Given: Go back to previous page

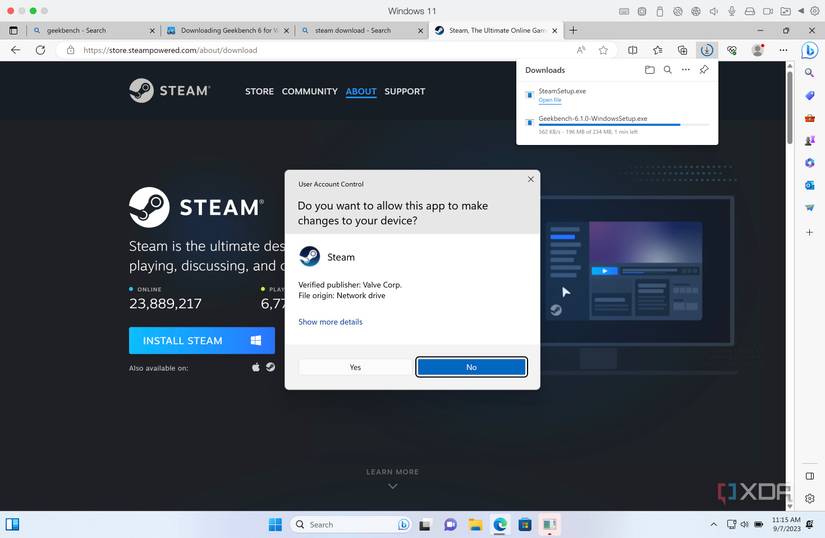Looking at the screenshot, I should tap(15, 50).
